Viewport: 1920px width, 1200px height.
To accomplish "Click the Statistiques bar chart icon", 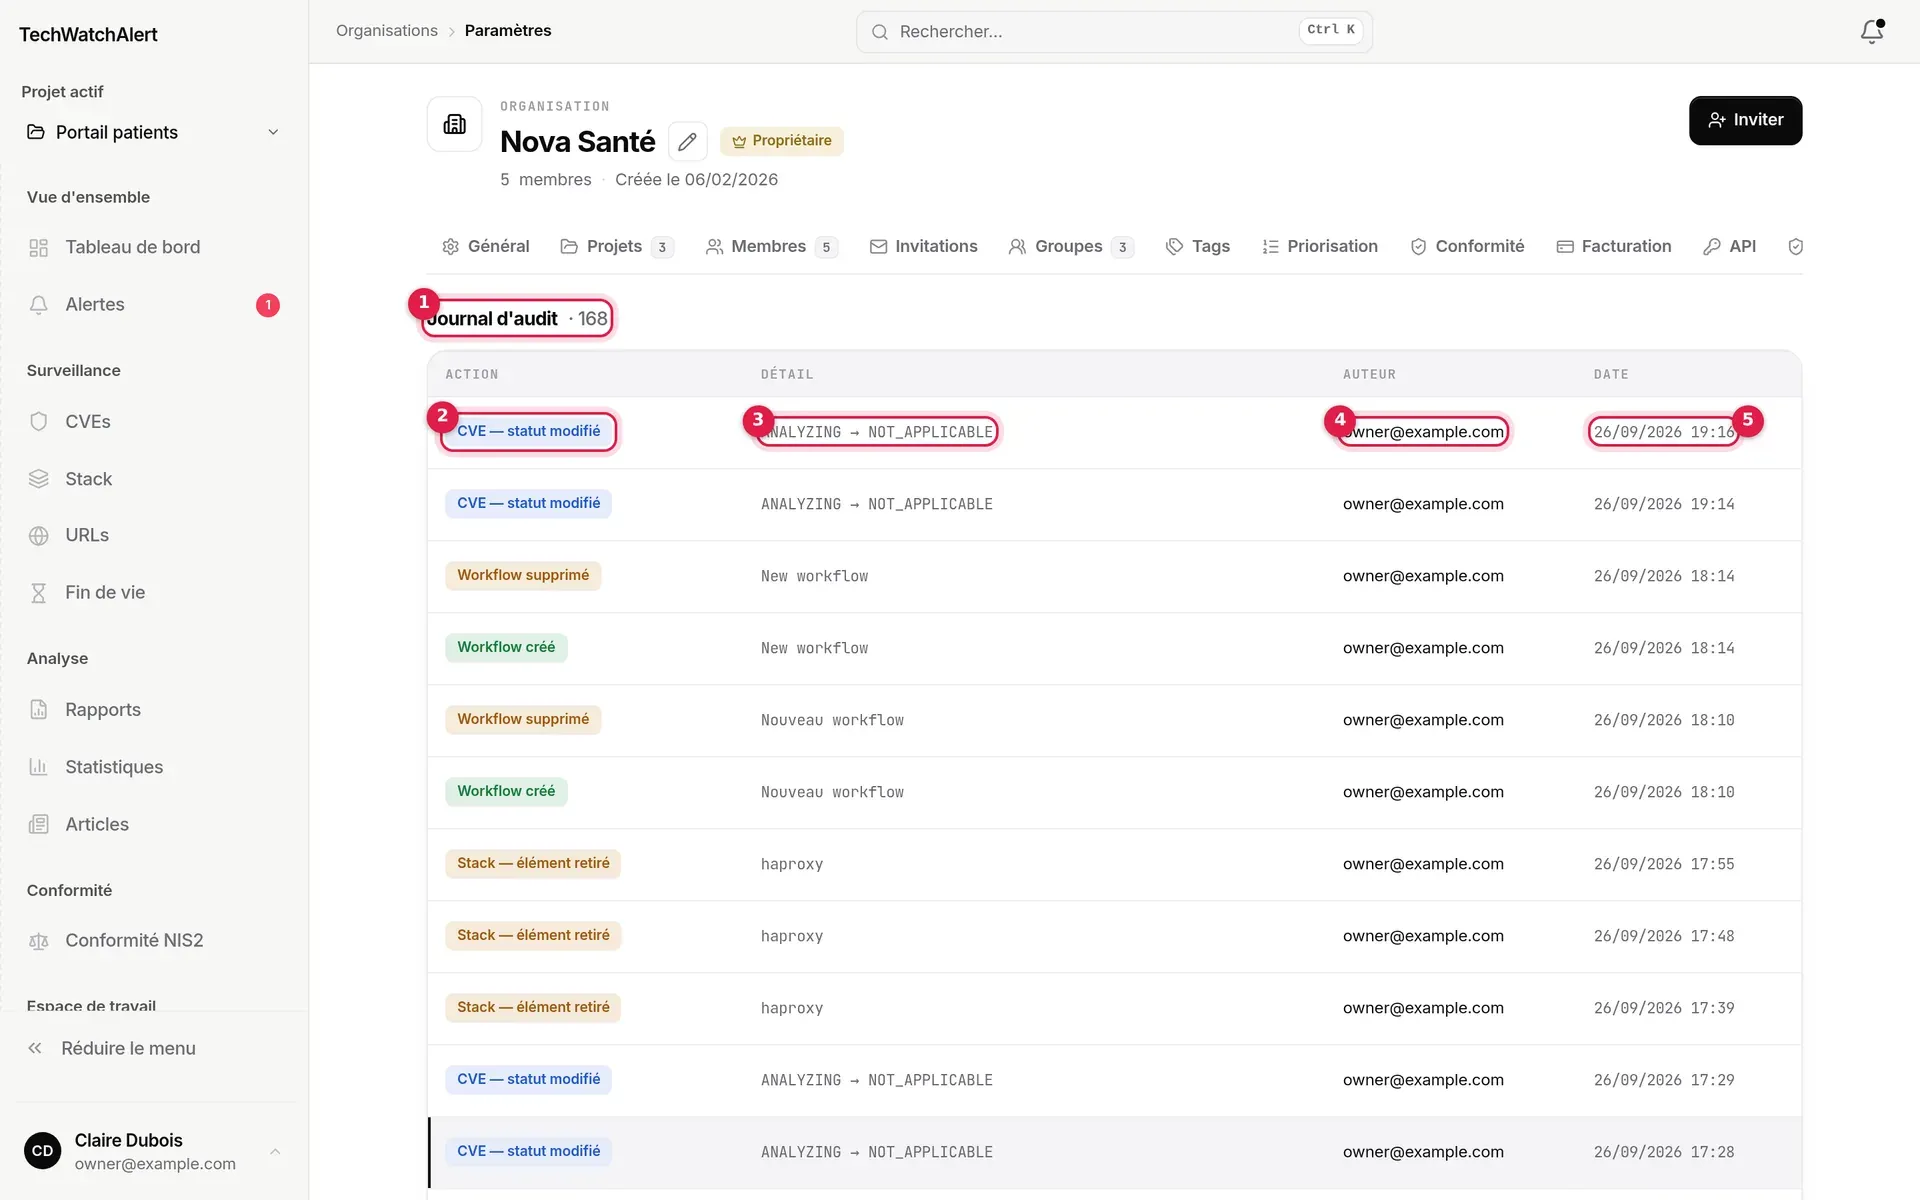I will coord(39,767).
